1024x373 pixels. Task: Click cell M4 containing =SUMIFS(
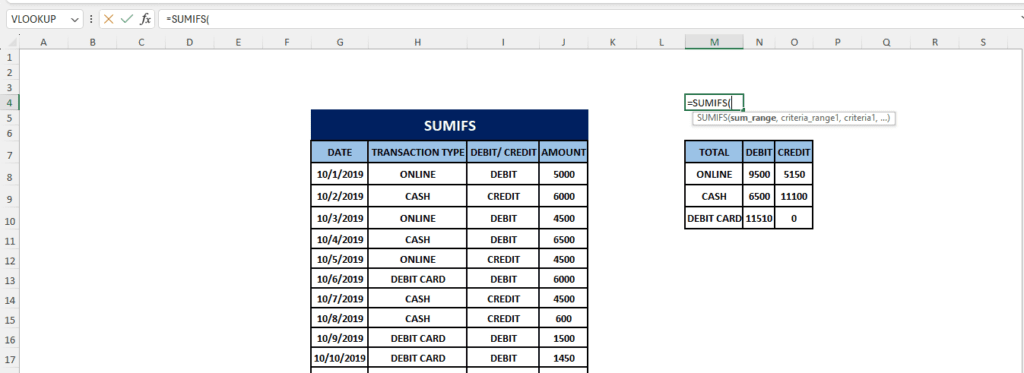[714, 103]
